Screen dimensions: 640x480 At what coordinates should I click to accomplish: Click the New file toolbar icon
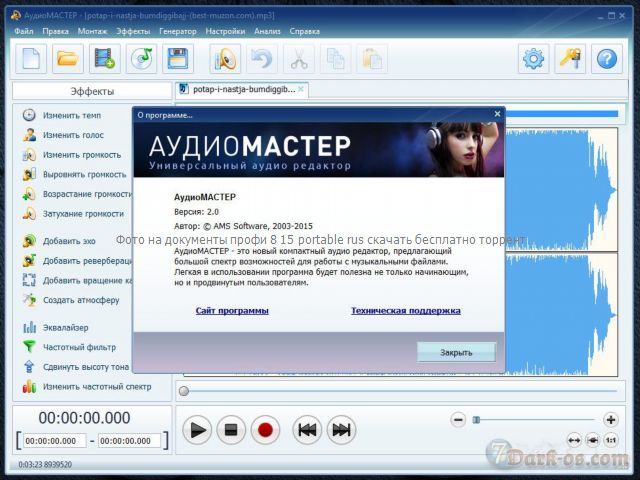tap(31, 59)
